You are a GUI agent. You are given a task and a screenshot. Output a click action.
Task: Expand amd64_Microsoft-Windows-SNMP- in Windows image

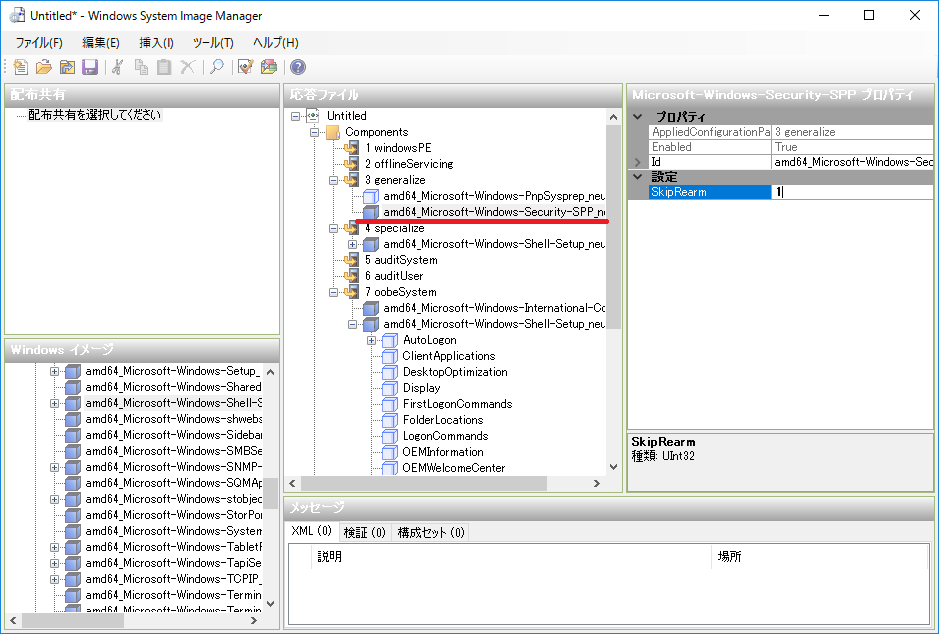click(x=54, y=467)
